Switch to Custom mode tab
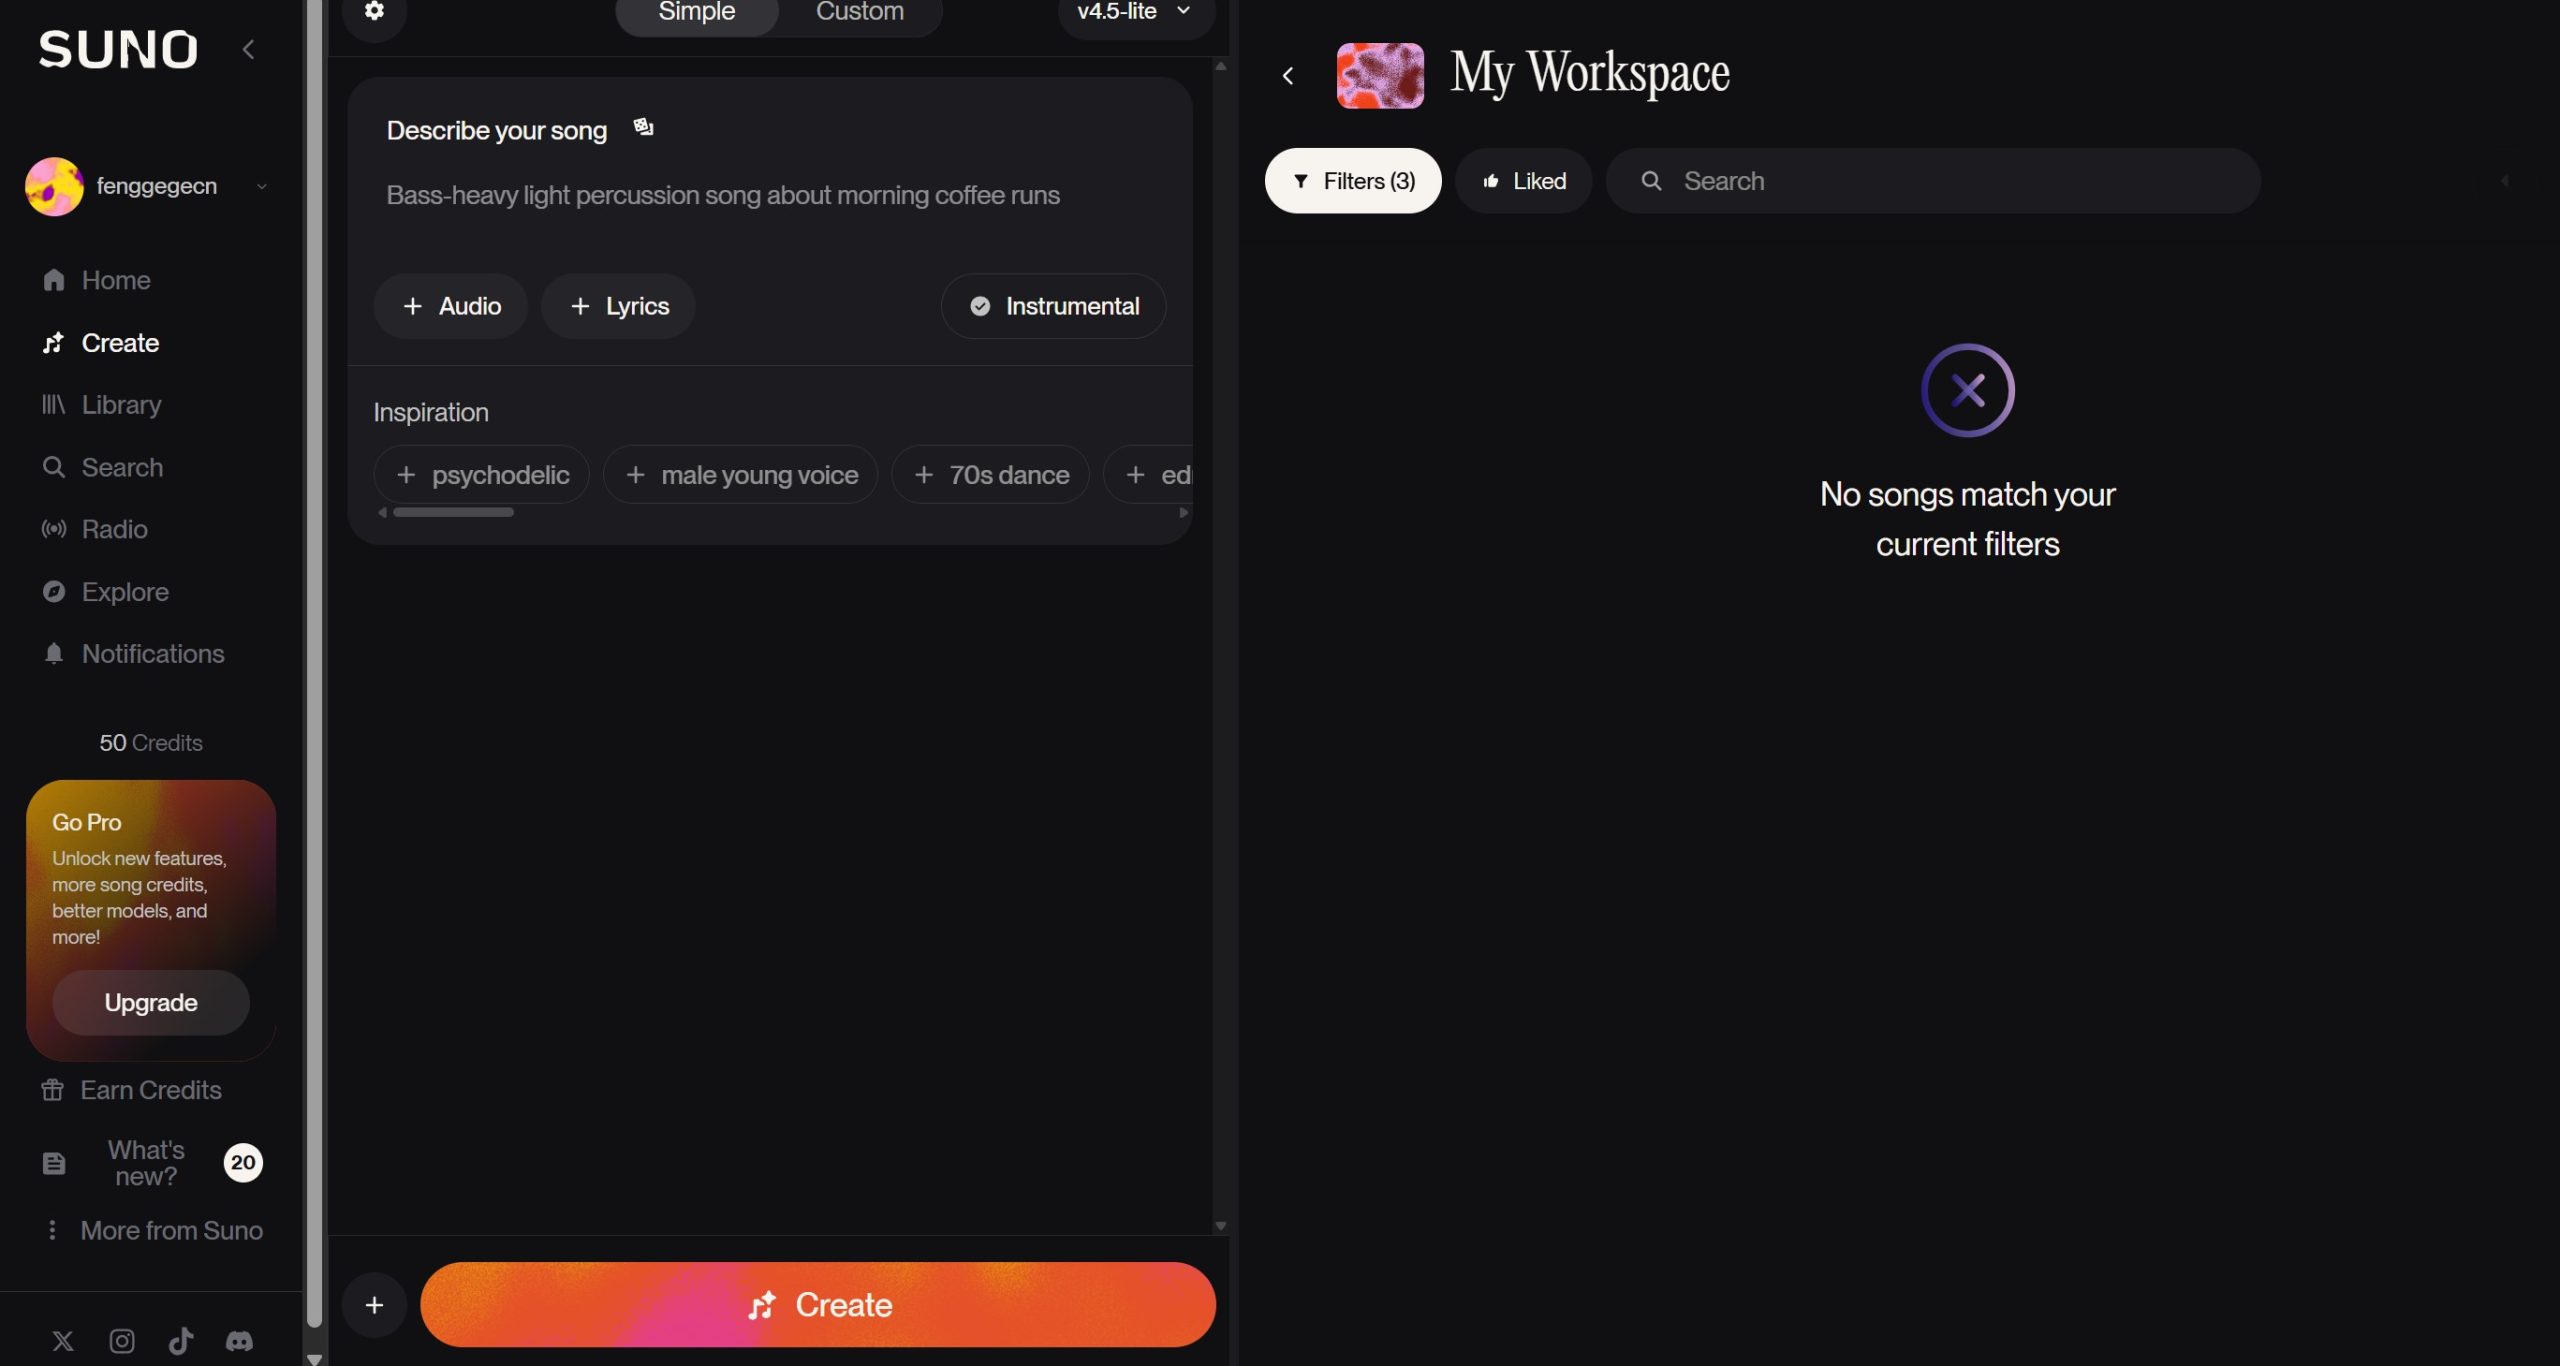Screen dimensions: 2560x1366 click(860, 11)
